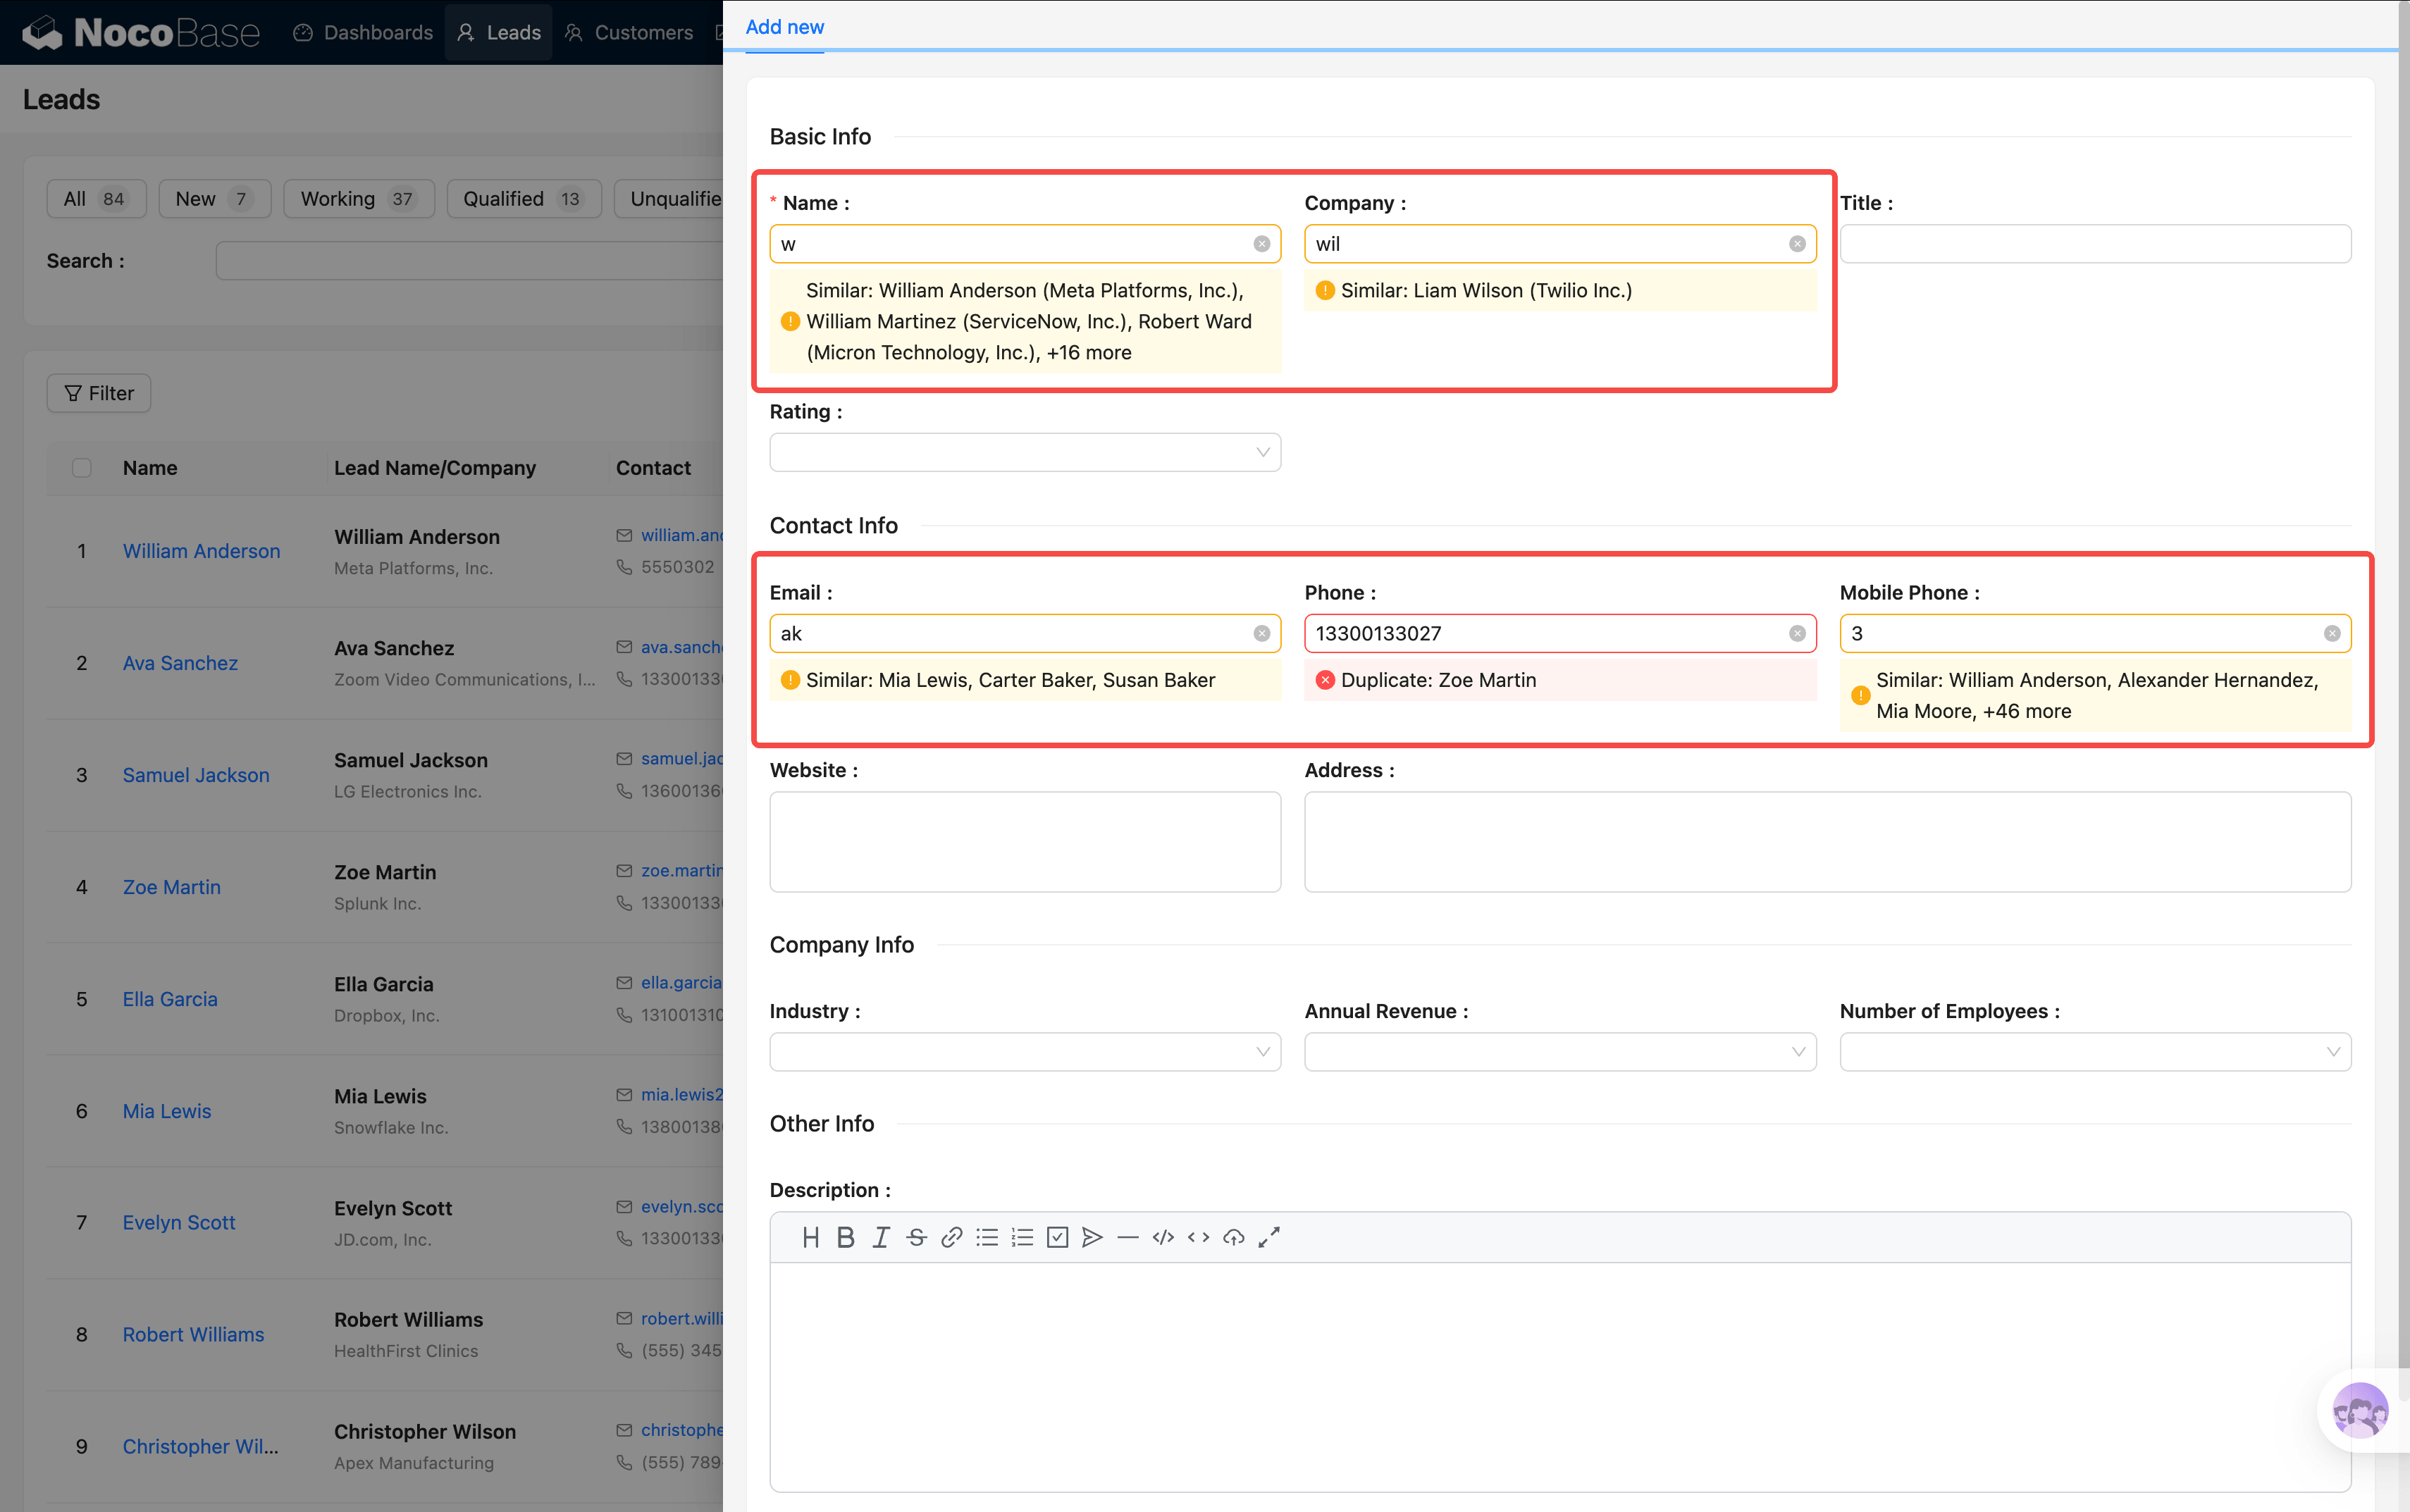Open the AI assistant avatar button
This screenshot has width=2410, height=1512.
tap(2359, 1410)
